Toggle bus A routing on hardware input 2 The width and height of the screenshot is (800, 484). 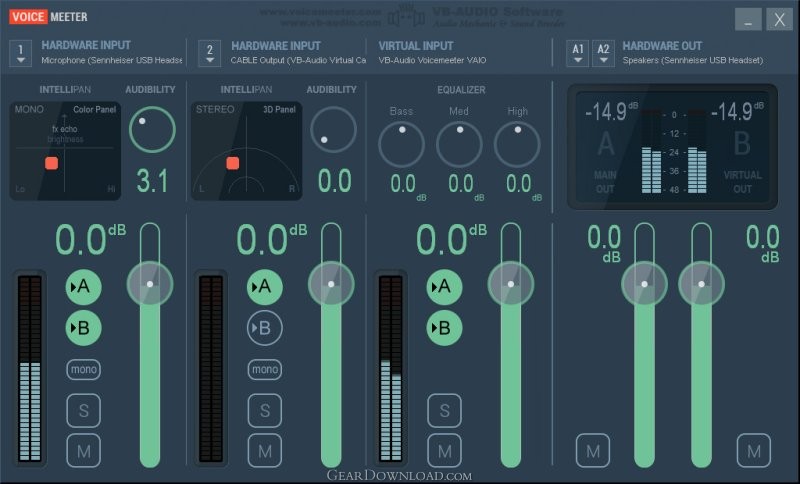click(265, 287)
